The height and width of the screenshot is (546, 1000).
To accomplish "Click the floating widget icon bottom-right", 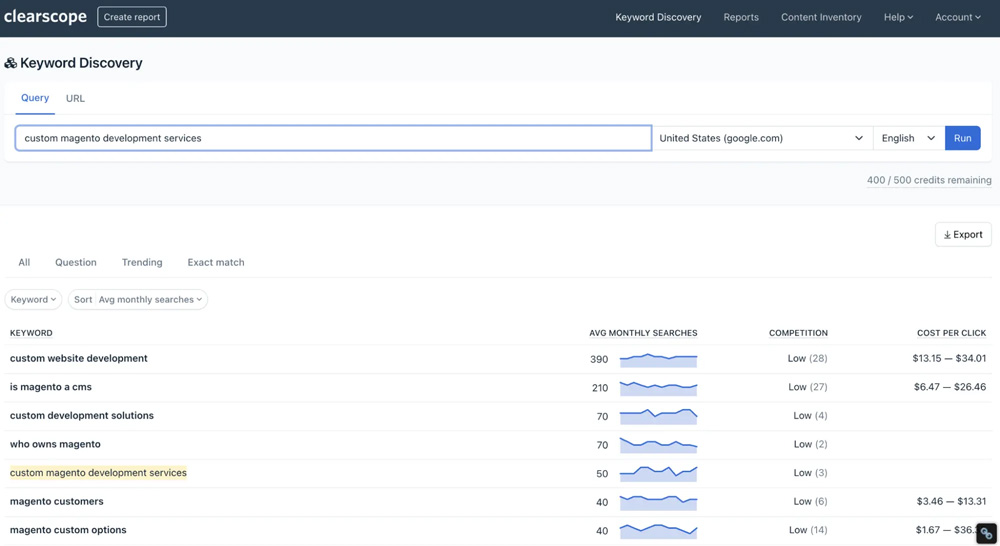I will (x=986, y=533).
